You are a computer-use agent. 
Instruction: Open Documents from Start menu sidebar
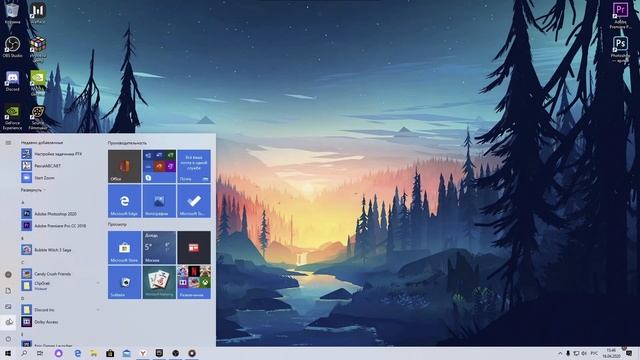click(x=8, y=291)
